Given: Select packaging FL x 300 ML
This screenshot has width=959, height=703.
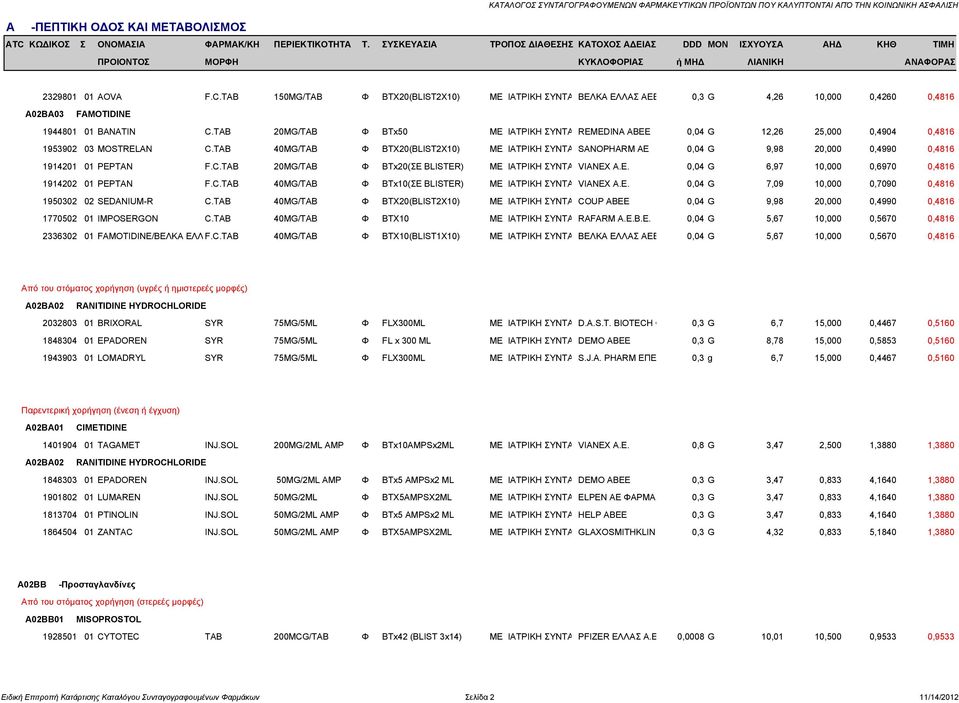Looking at the screenshot, I should coord(406,341).
